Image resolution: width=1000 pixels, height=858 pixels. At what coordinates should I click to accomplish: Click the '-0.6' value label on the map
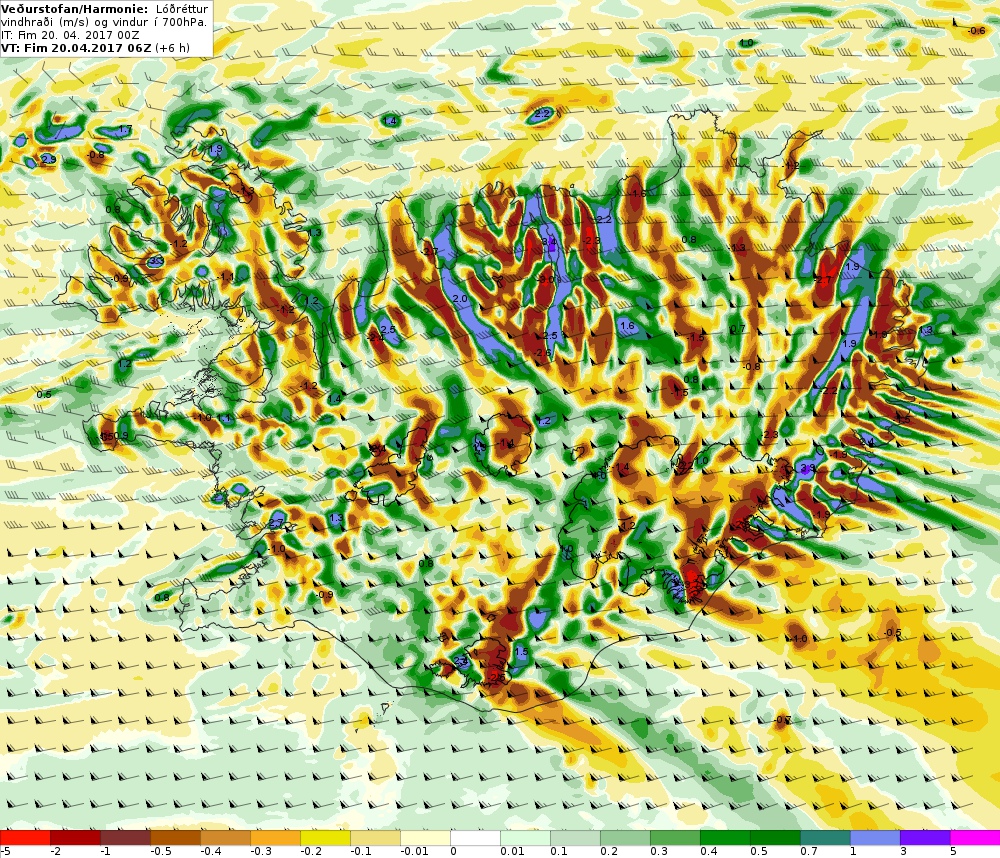coord(976,31)
